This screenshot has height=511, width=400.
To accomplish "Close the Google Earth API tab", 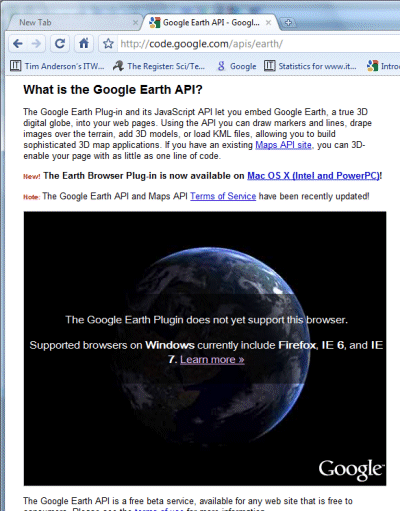I will (268, 23).
